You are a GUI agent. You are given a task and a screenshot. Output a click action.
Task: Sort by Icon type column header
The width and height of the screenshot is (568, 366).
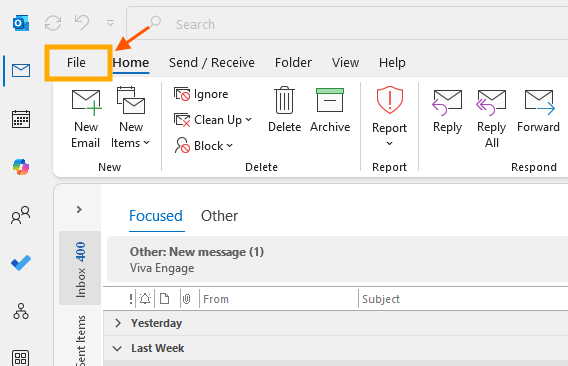point(165,299)
